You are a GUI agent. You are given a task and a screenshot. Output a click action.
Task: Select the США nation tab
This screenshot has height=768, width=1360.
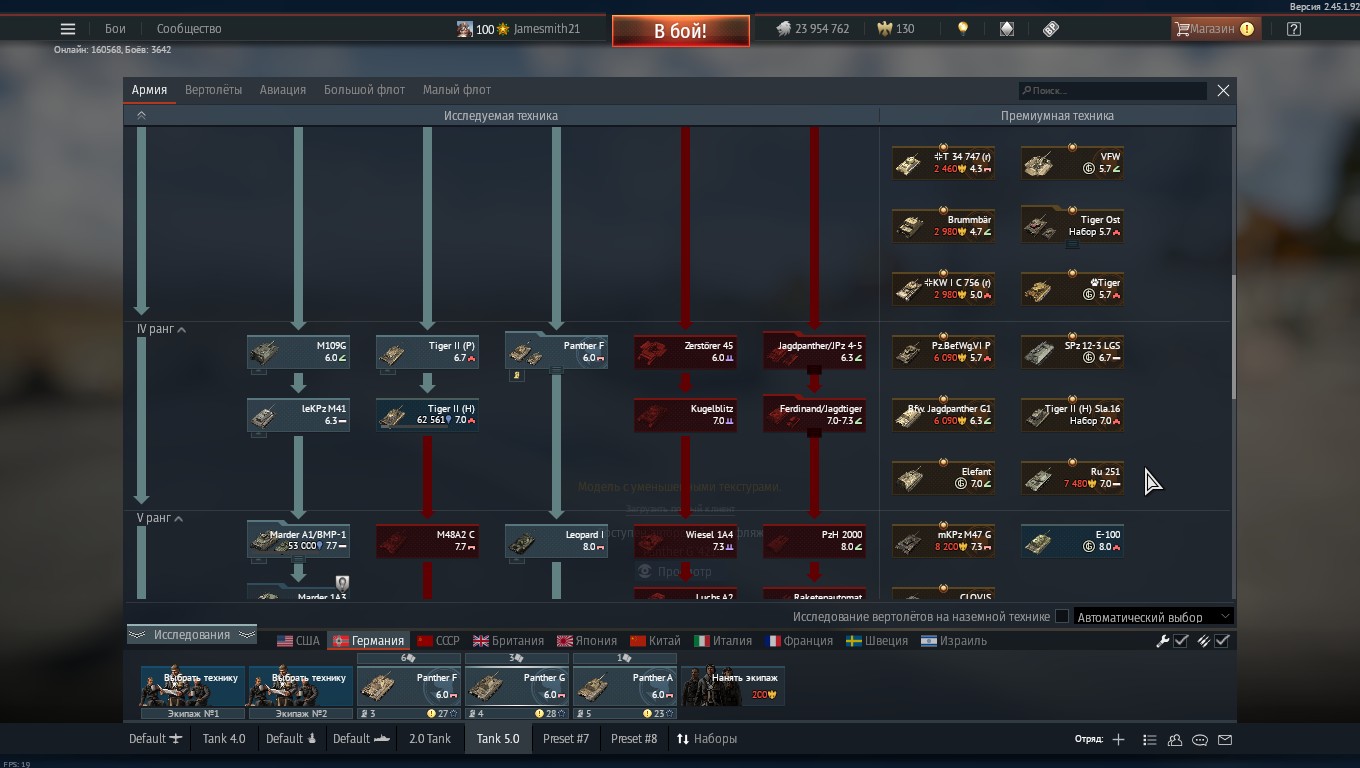(298, 641)
